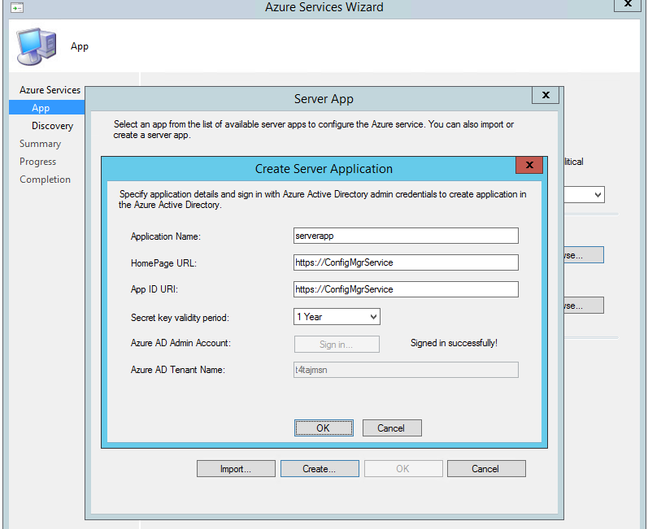Click the 'App ID URI:' label
This screenshot has width=648, height=529.
(x=154, y=289)
